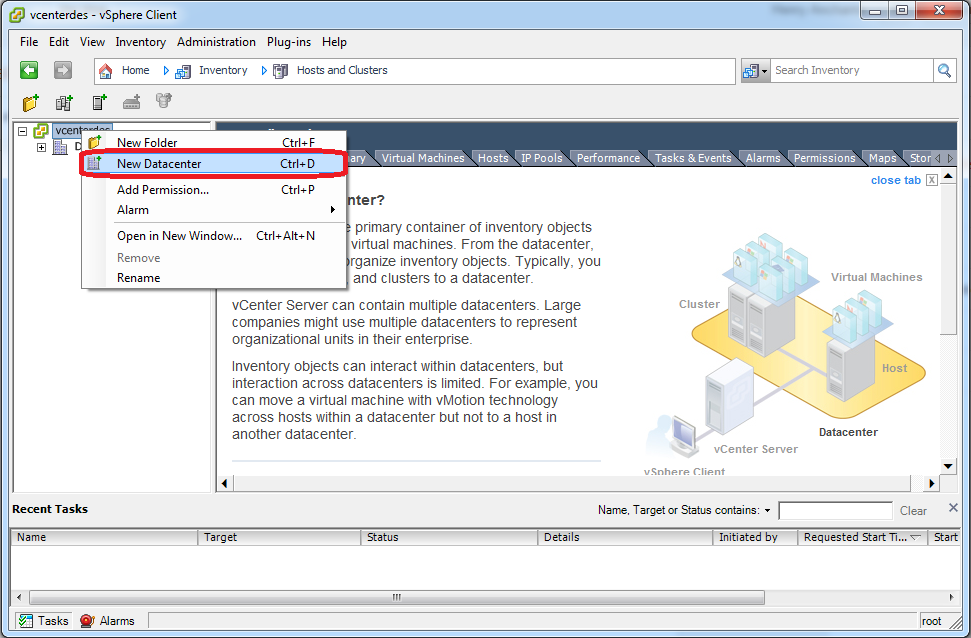Collapse the vcenterdes tree node

tap(22, 131)
